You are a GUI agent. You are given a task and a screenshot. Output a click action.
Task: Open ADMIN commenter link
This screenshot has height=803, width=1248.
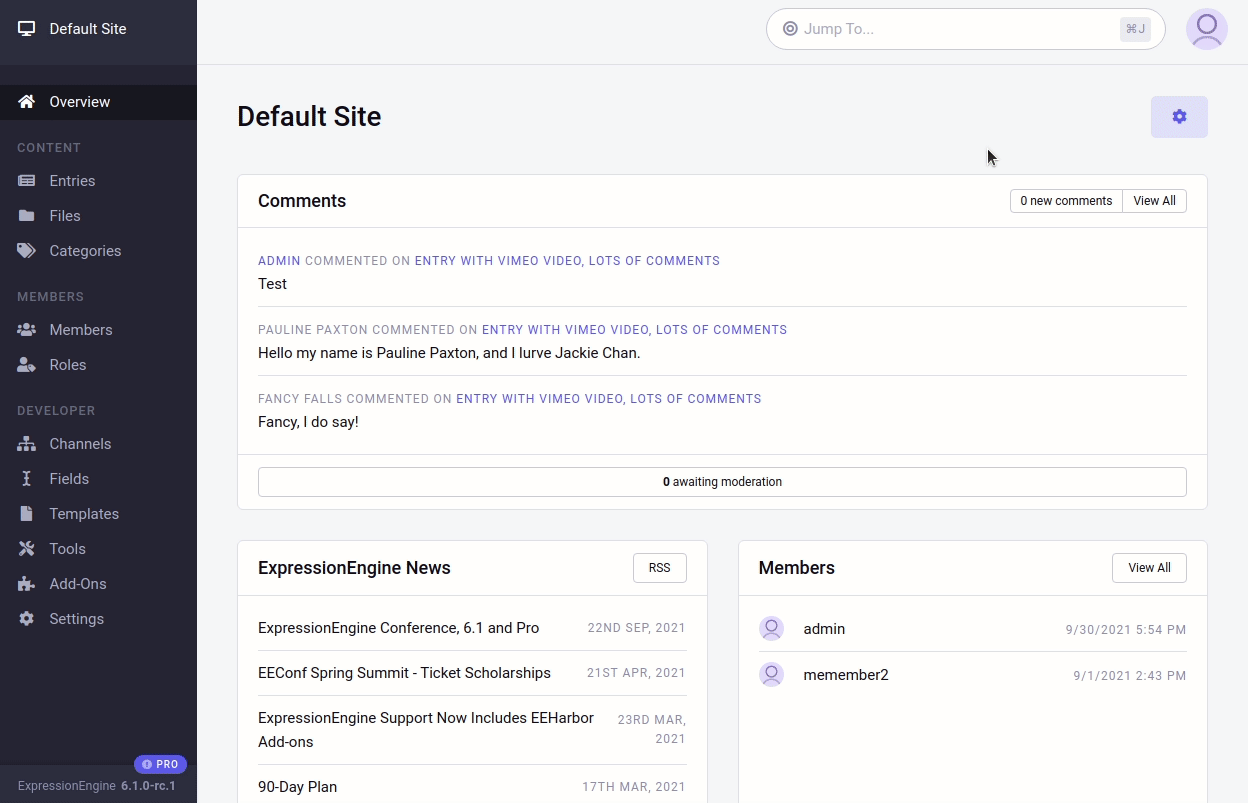coord(279,261)
